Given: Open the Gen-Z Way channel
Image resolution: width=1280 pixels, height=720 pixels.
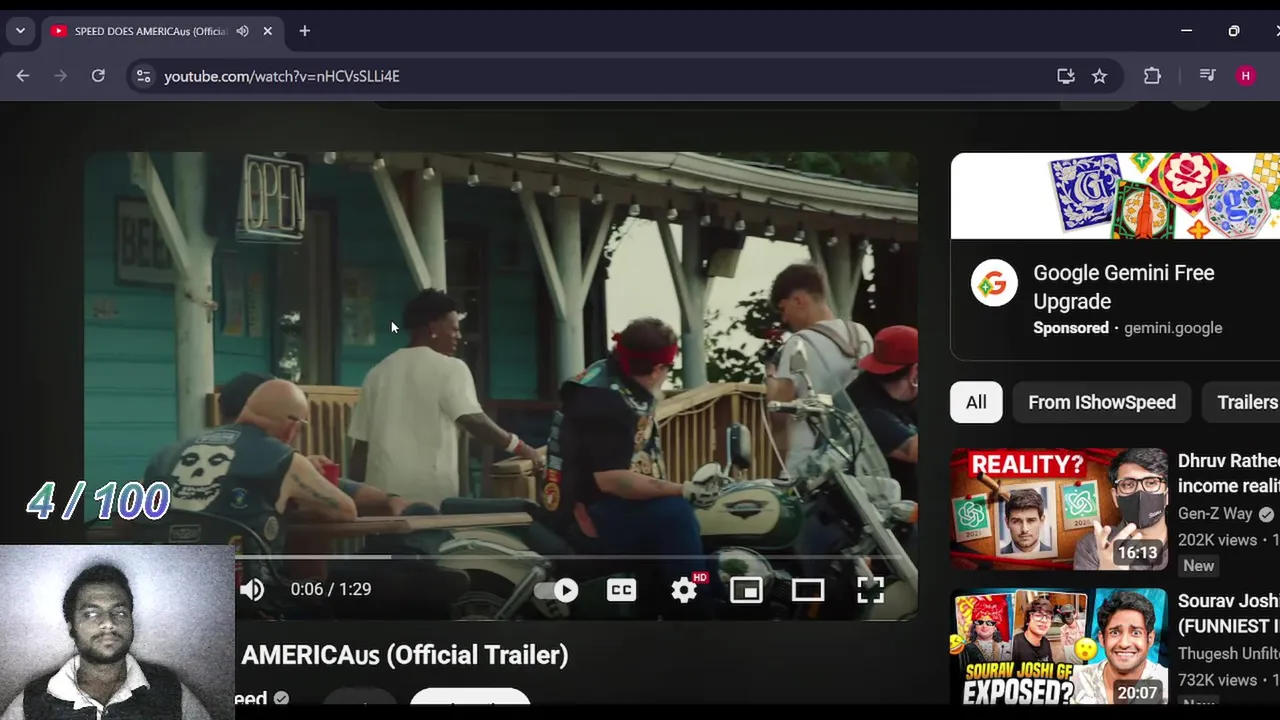Looking at the screenshot, I should tap(1215, 513).
